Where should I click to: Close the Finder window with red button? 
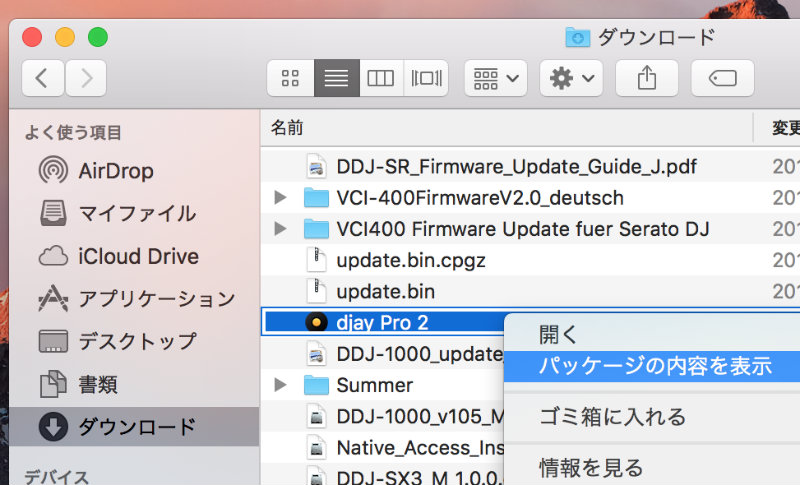pyautogui.click(x=32, y=37)
